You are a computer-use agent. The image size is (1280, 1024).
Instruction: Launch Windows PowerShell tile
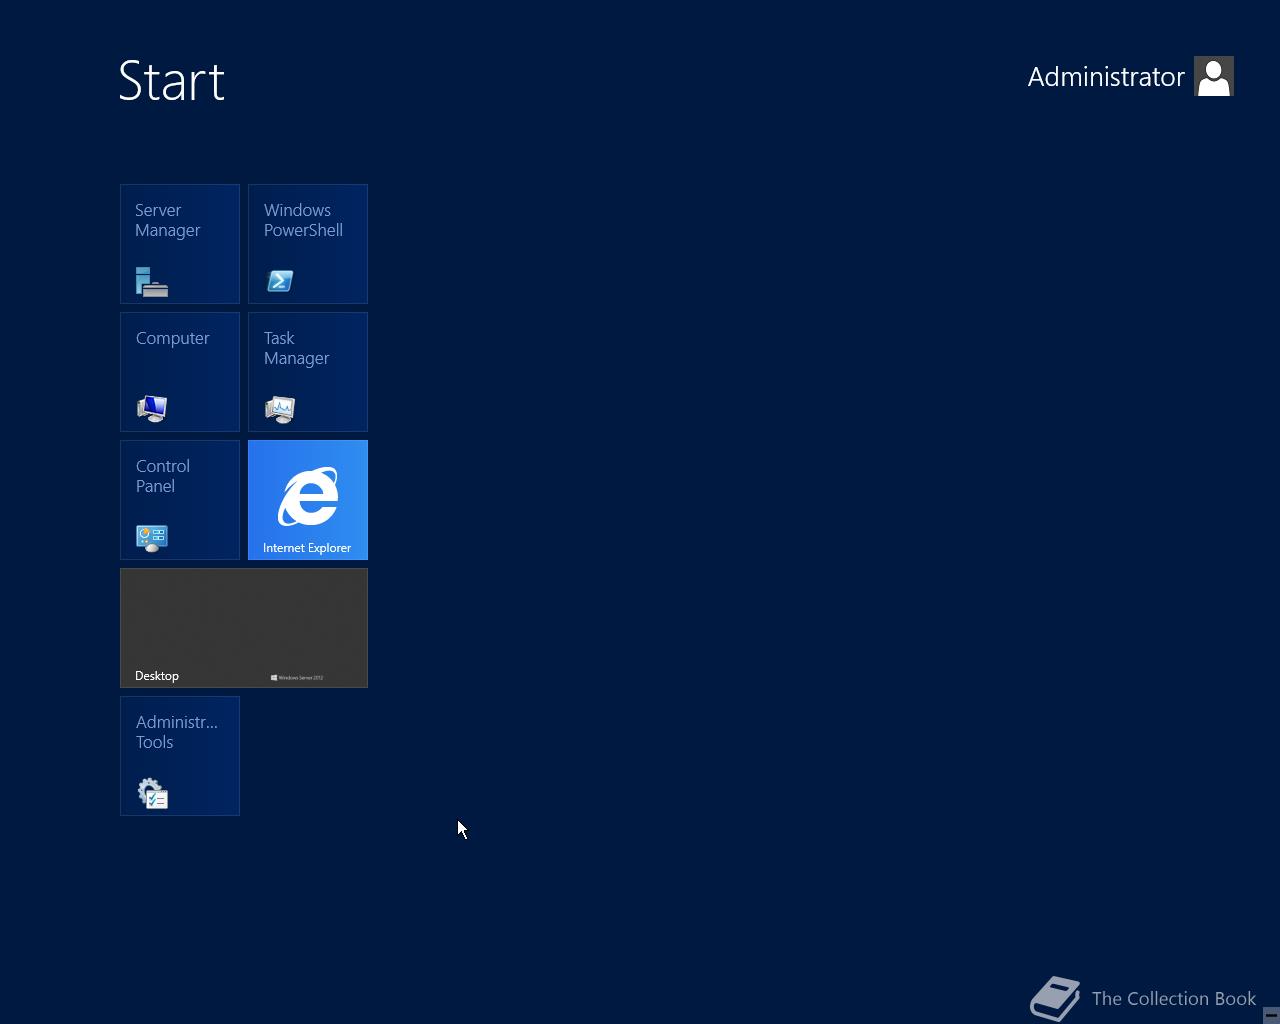point(308,244)
